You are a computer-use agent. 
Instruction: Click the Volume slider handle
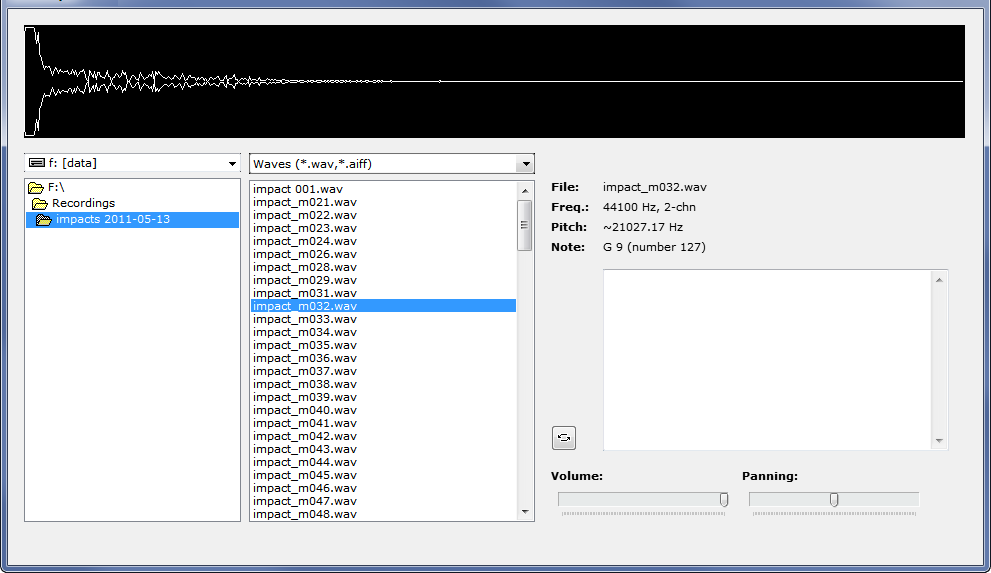pyautogui.click(x=724, y=499)
